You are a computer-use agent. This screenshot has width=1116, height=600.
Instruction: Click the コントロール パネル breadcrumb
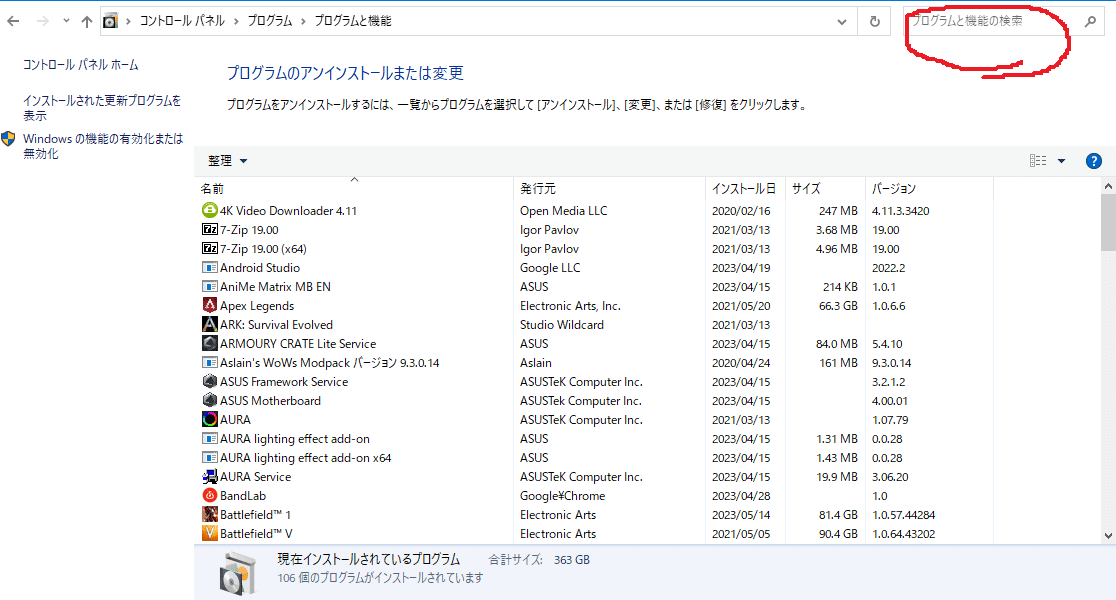pos(182,21)
